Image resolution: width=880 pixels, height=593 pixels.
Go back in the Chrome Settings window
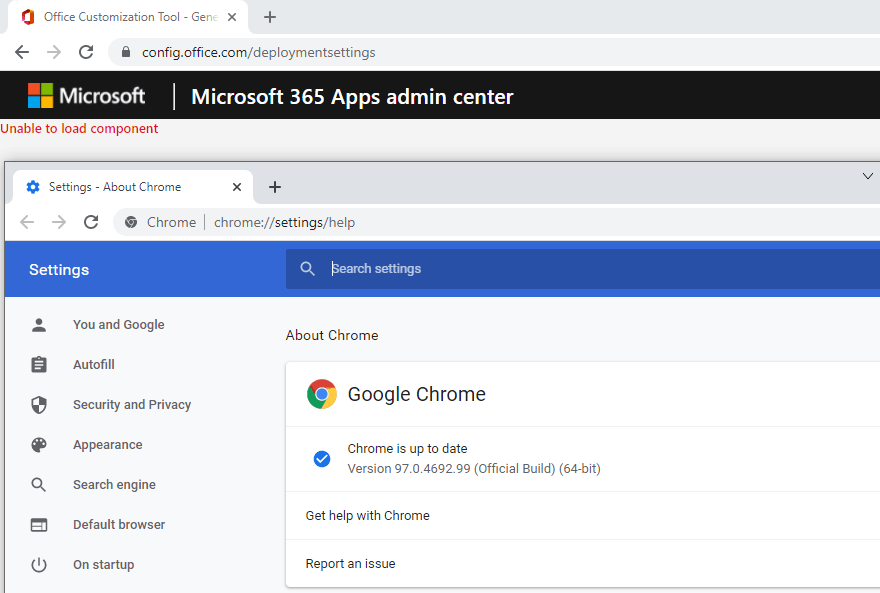click(x=27, y=222)
